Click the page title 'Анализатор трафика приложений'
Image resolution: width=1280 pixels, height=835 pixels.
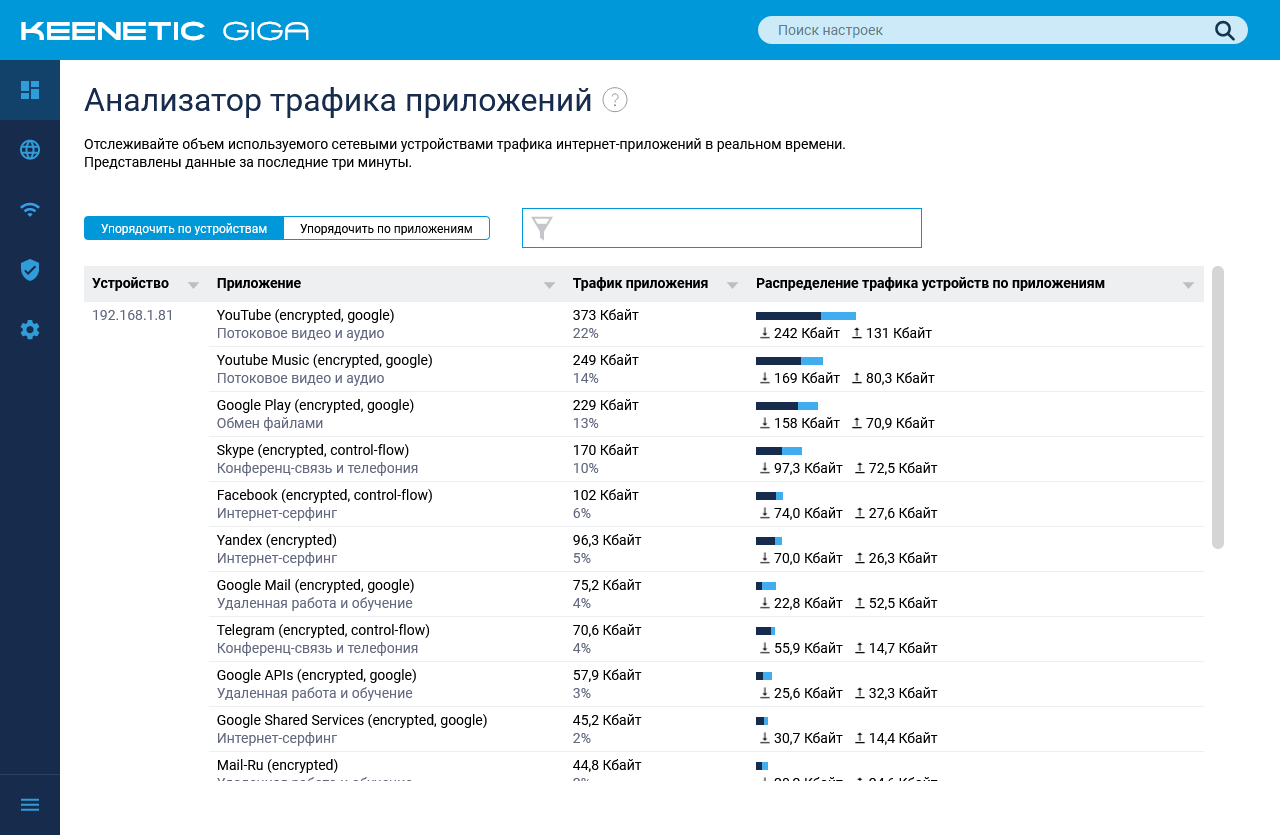click(x=338, y=101)
